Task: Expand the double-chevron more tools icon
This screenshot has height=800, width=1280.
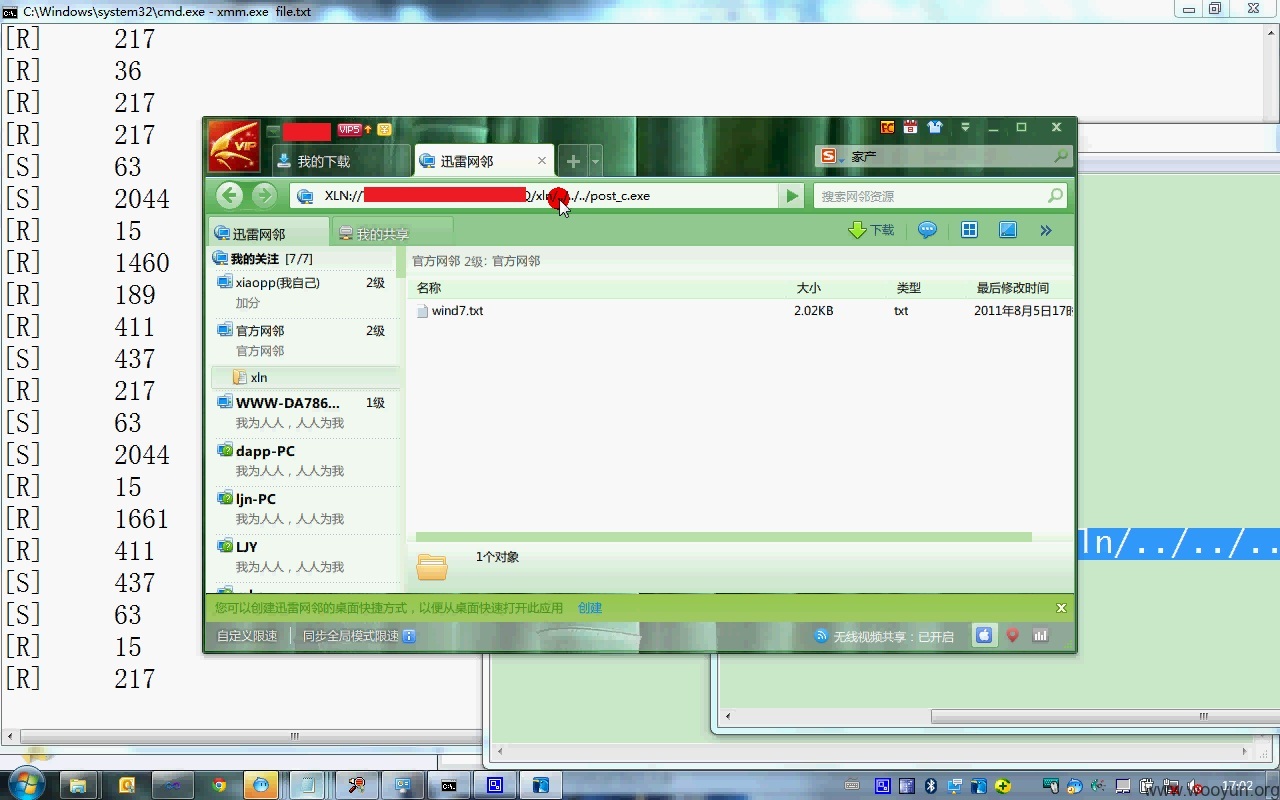Action: coord(1046,230)
